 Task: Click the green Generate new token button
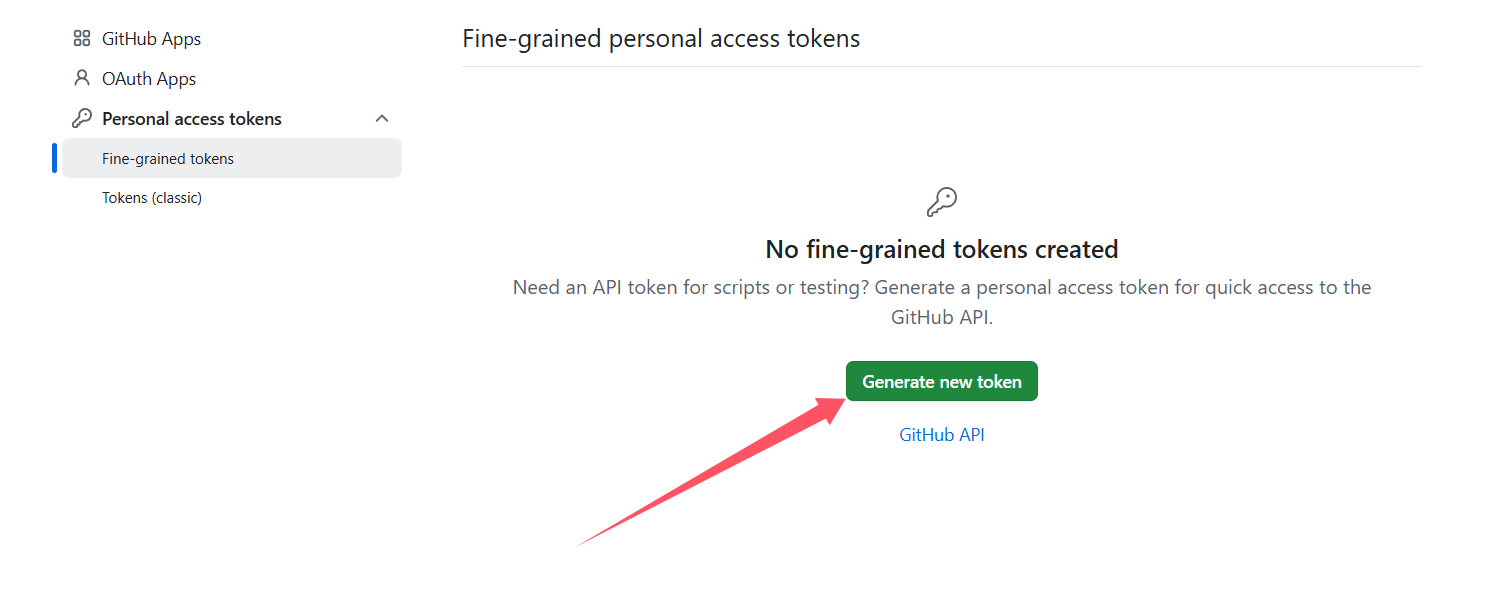click(942, 381)
